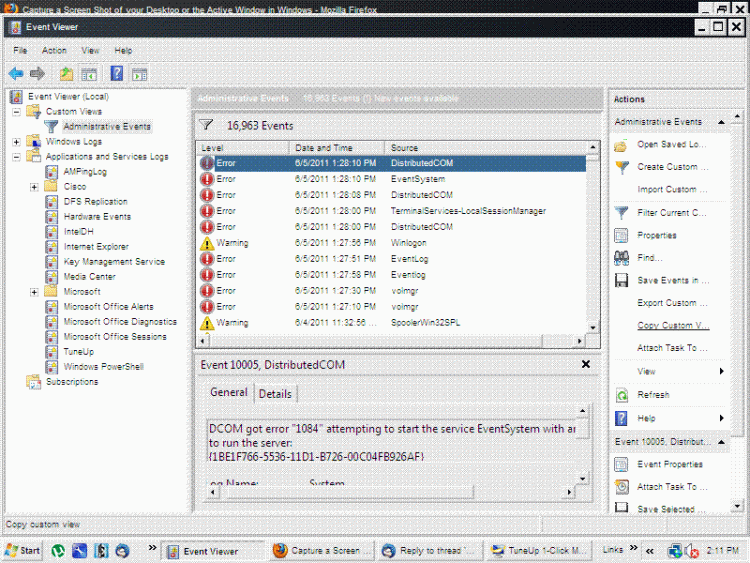Select the Media Center log
750x563 pixels.
(x=89, y=277)
